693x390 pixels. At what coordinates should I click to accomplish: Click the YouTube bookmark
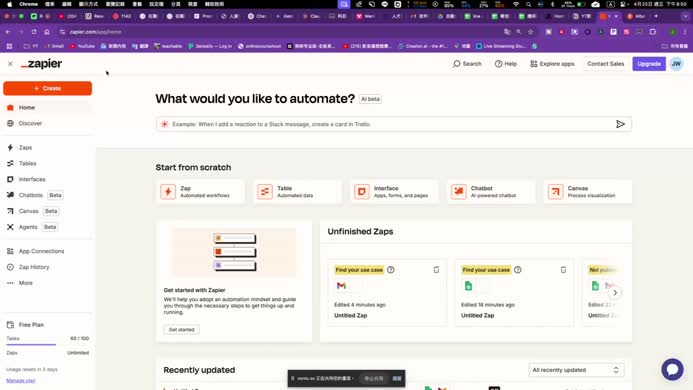(x=83, y=46)
